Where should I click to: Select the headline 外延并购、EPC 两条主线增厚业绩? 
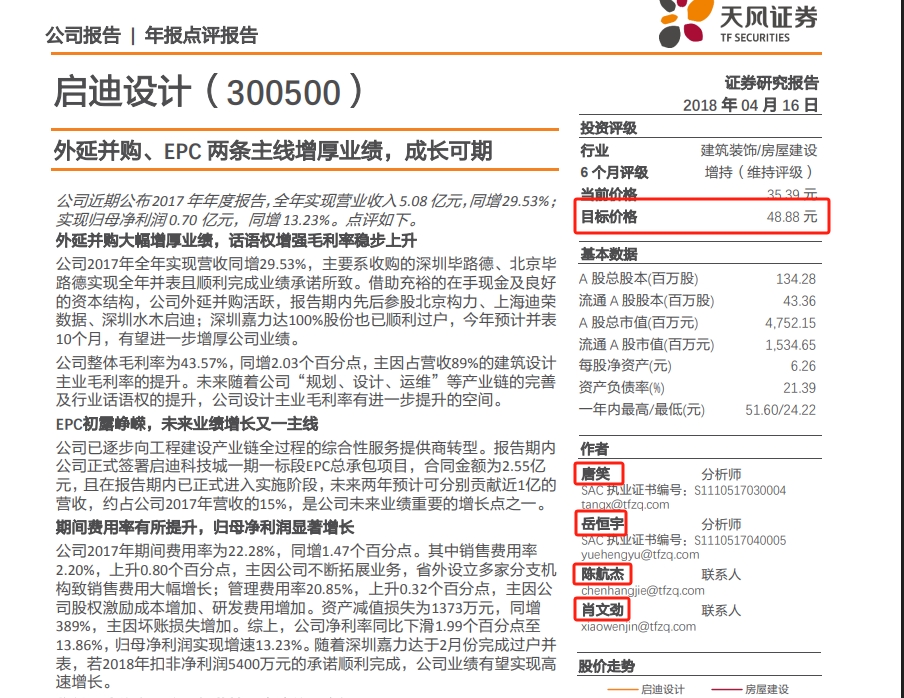(219, 151)
